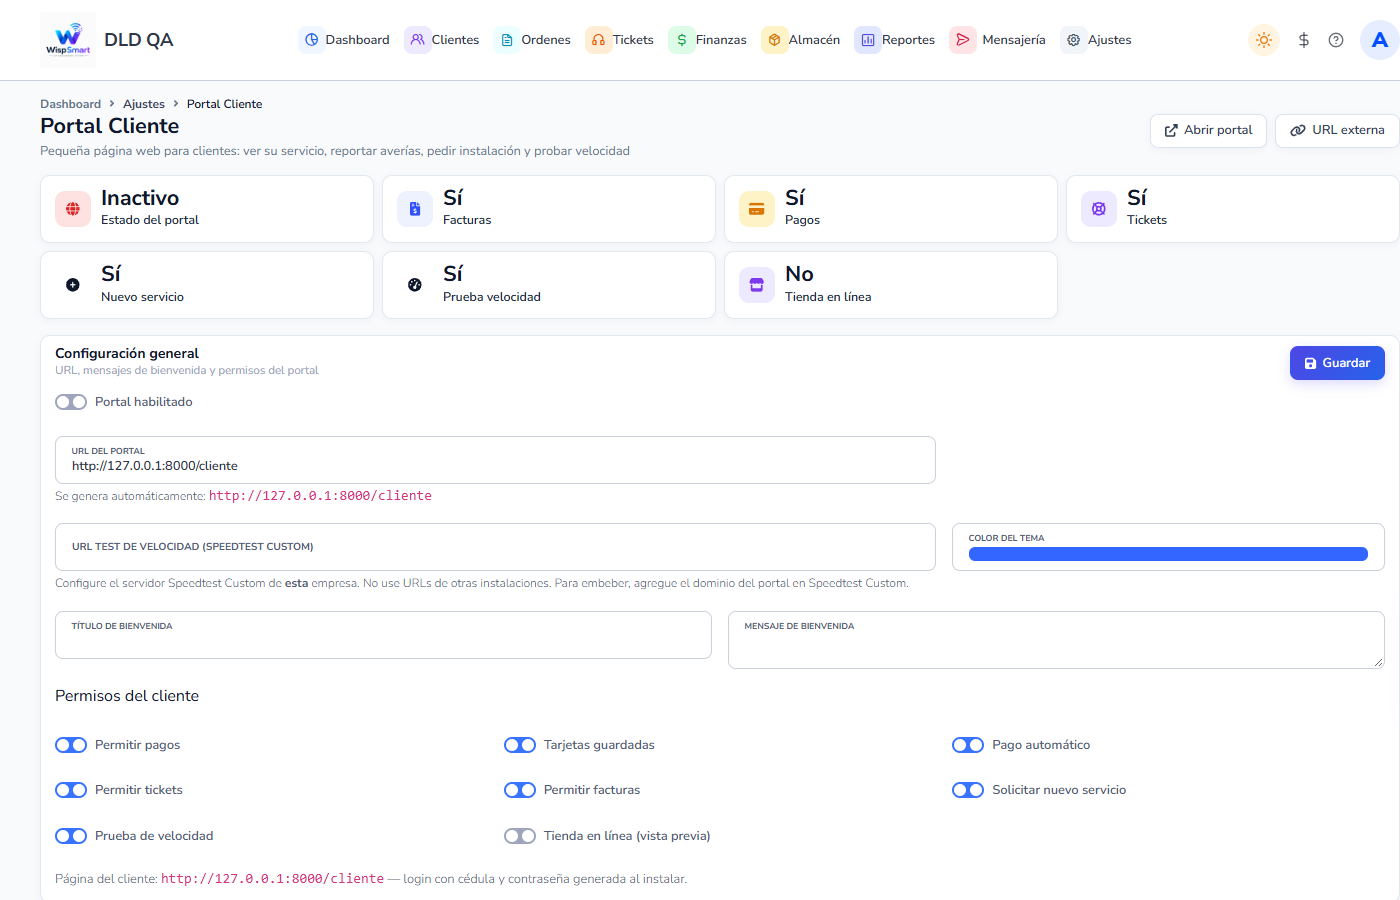Go to Ajustes via breadcrumb
This screenshot has height=900, width=1400.
144,104
